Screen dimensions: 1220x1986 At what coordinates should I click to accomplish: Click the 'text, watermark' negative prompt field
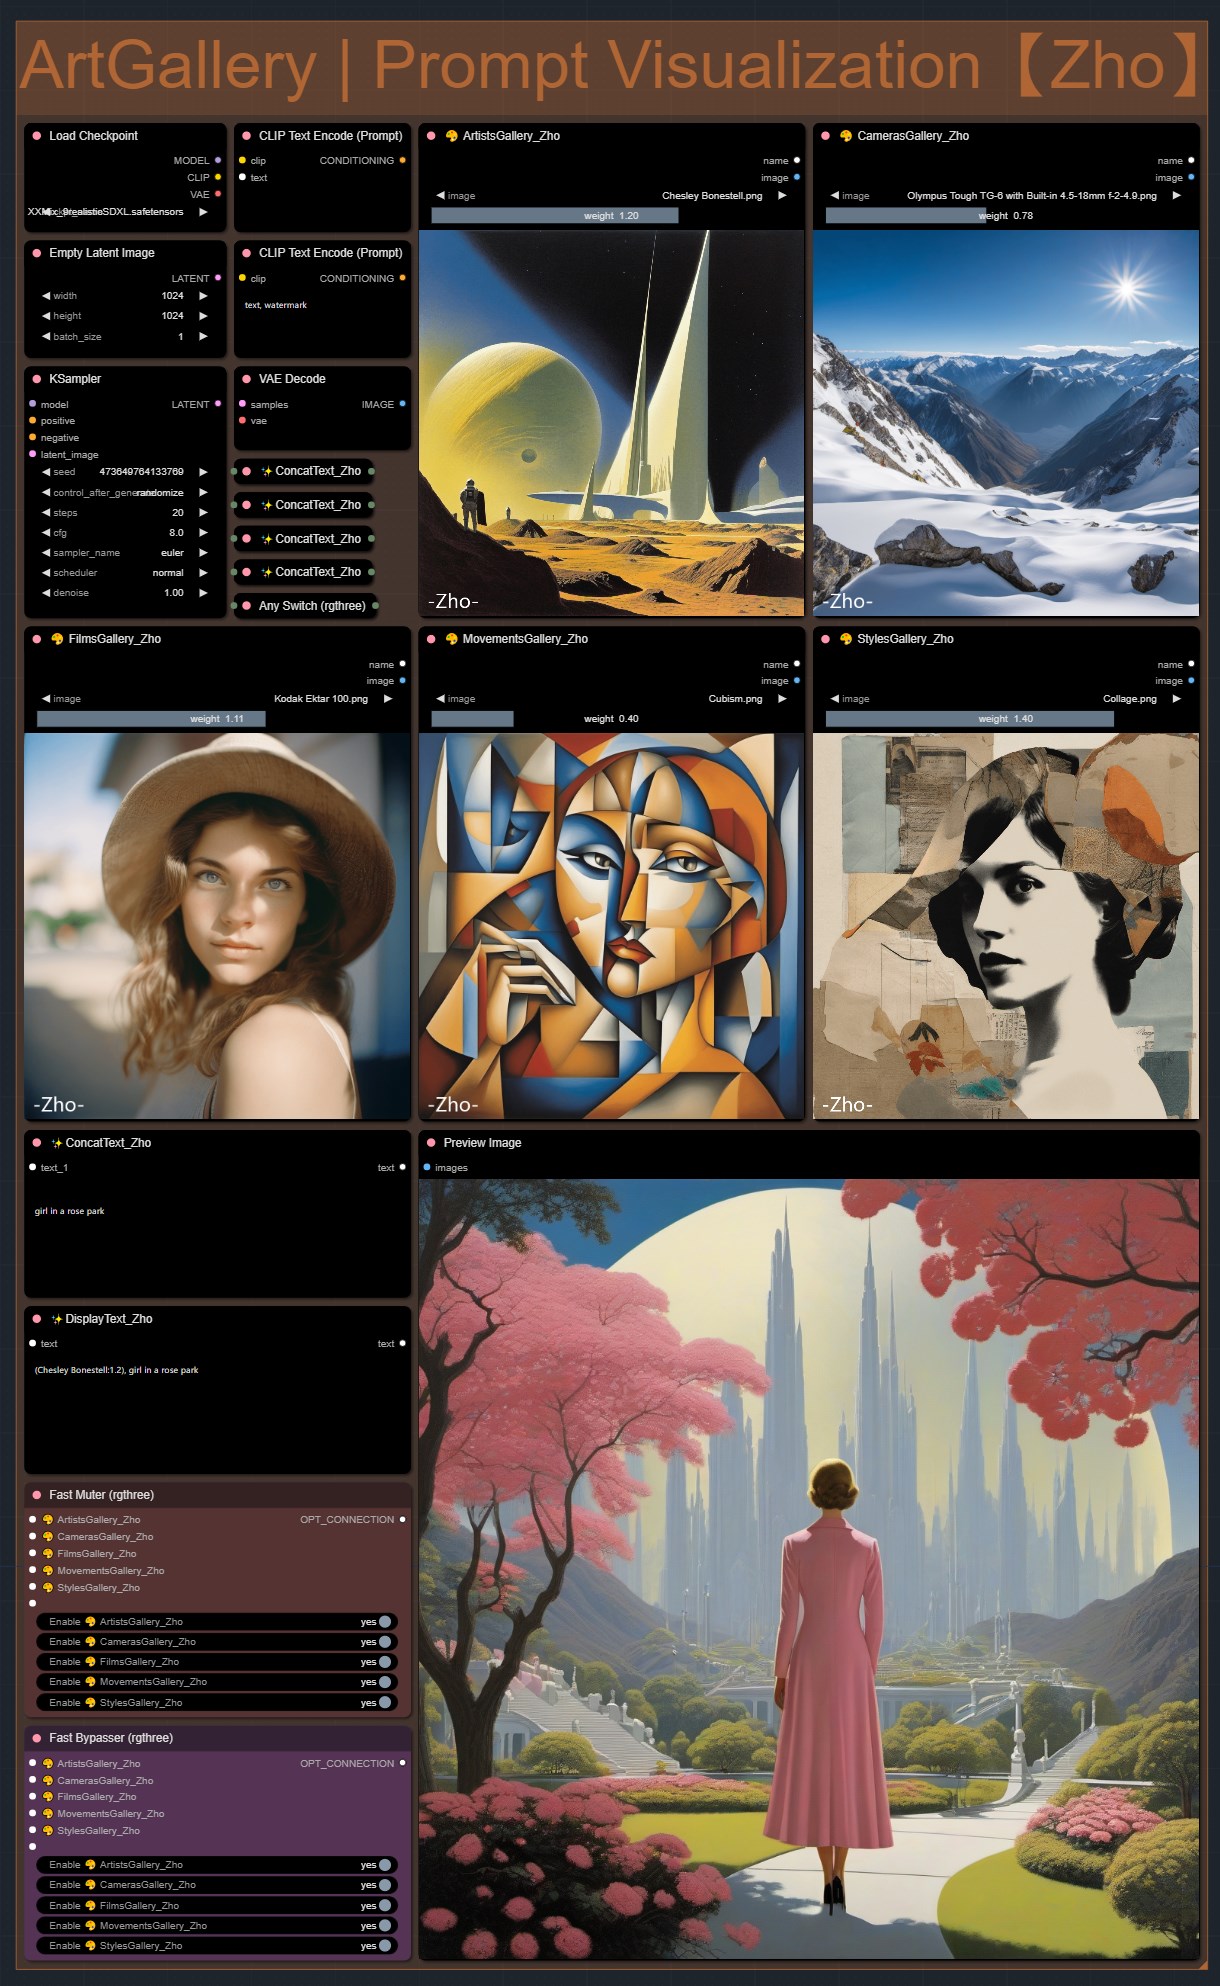pos(322,324)
